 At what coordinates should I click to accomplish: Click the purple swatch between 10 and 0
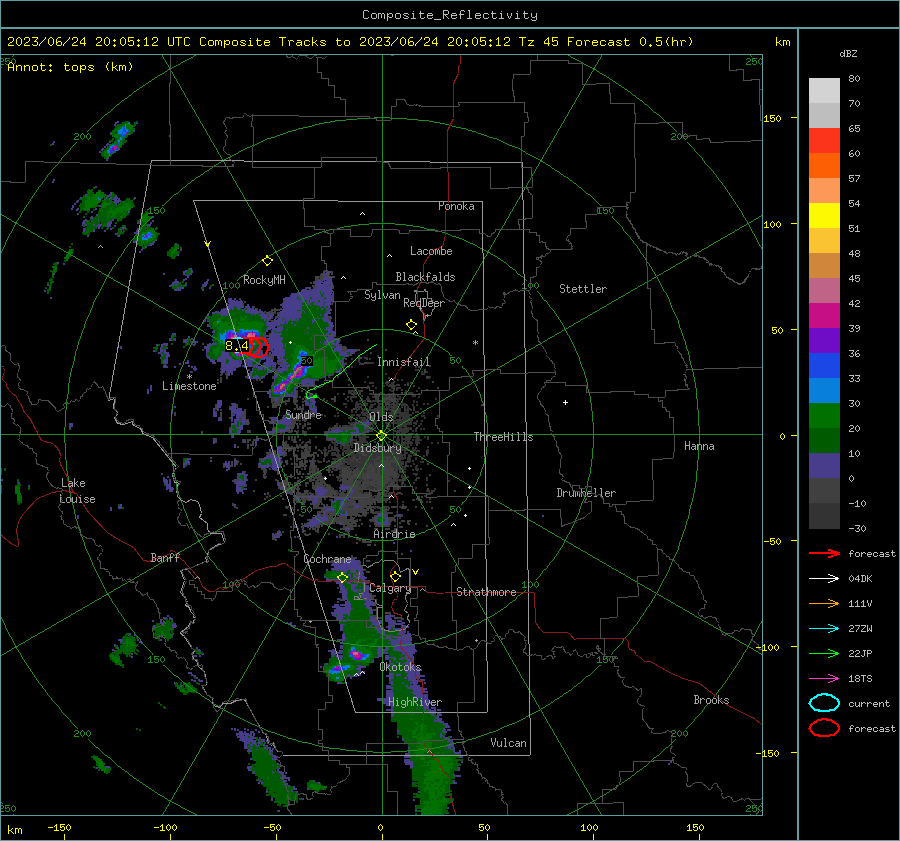tap(824, 466)
